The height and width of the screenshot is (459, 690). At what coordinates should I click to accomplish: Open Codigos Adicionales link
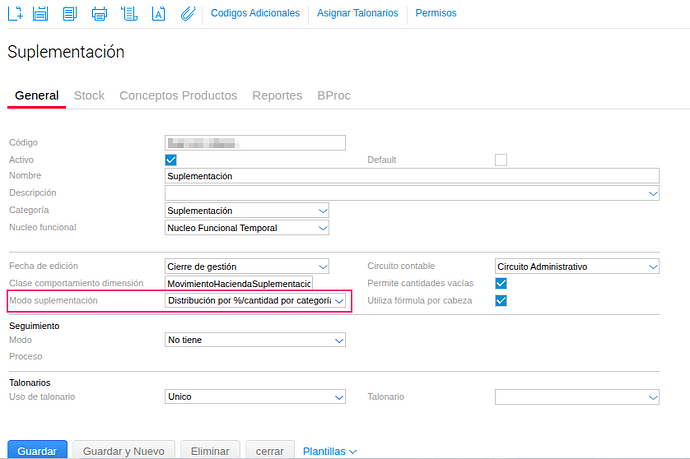click(255, 13)
